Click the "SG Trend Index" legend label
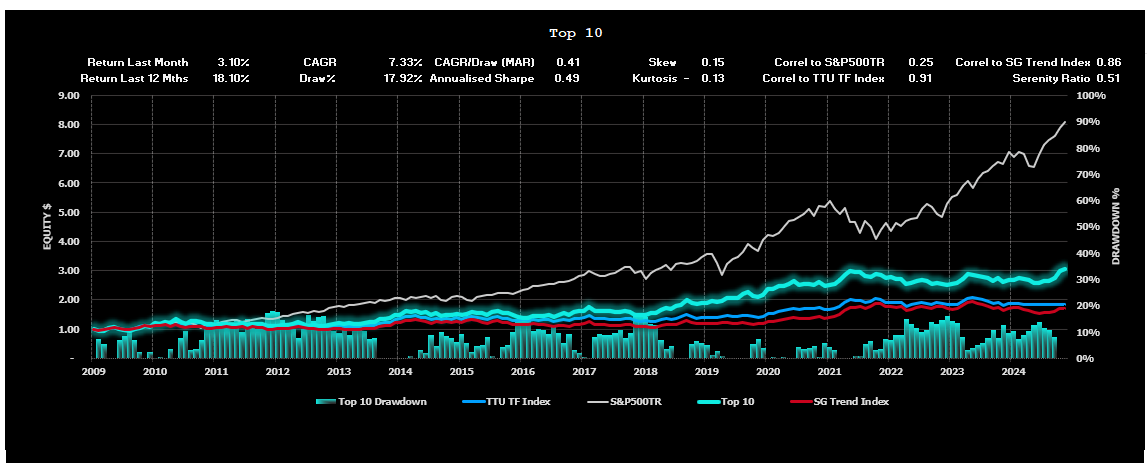The image size is (1147, 463). pyautogui.click(x=853, y=401)
